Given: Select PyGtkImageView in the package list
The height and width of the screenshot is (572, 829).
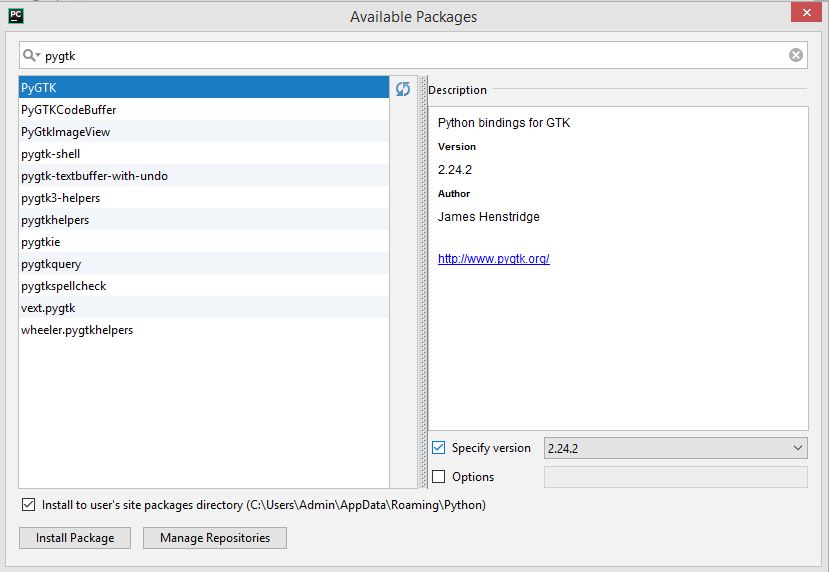Looking at the screenshot, I should (204, 132).
